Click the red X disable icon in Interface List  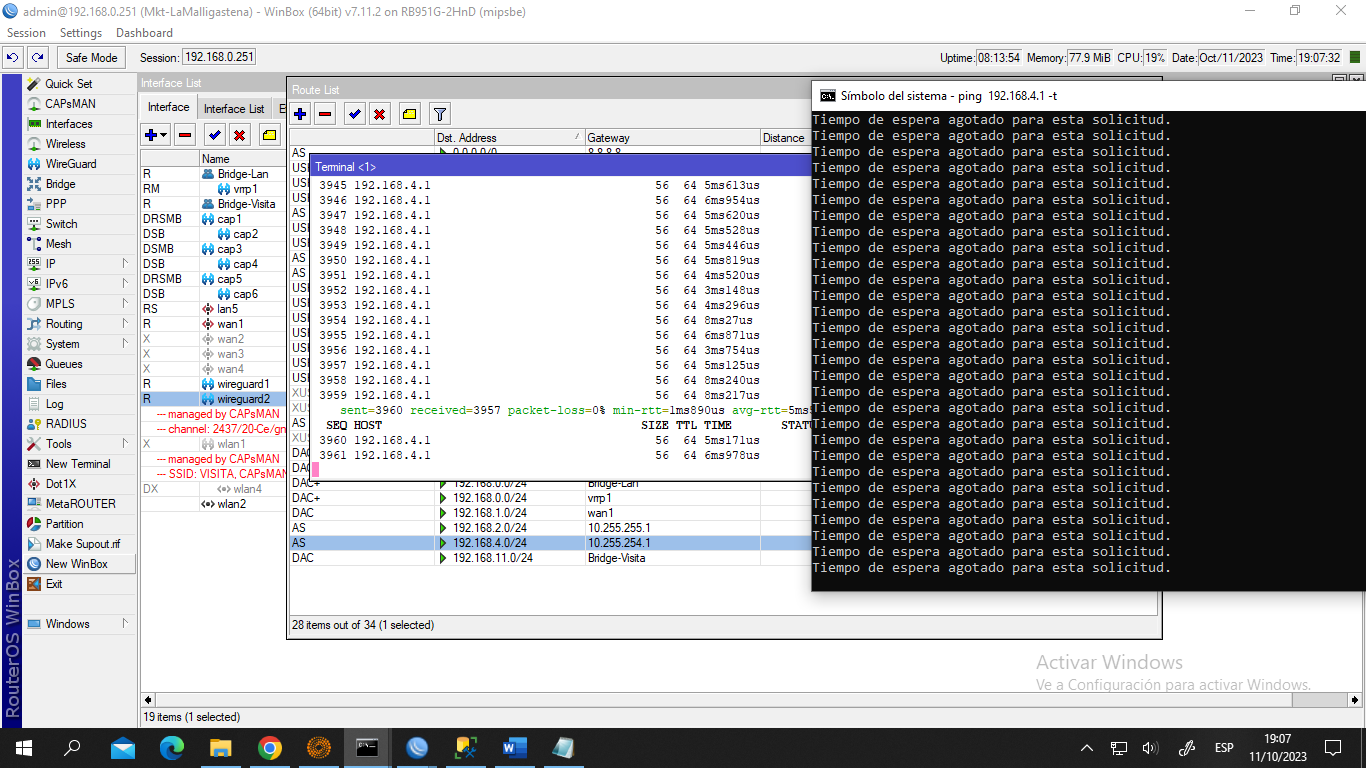pyautogui.click(x=240, y=135)
